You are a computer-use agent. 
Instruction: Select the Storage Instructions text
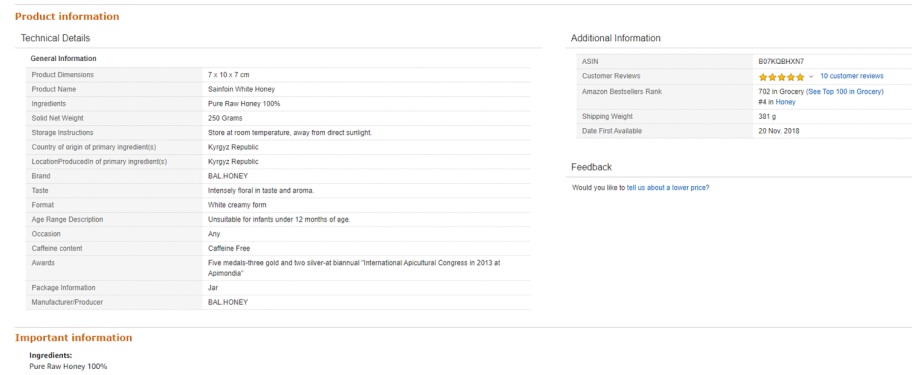(290, 133)
